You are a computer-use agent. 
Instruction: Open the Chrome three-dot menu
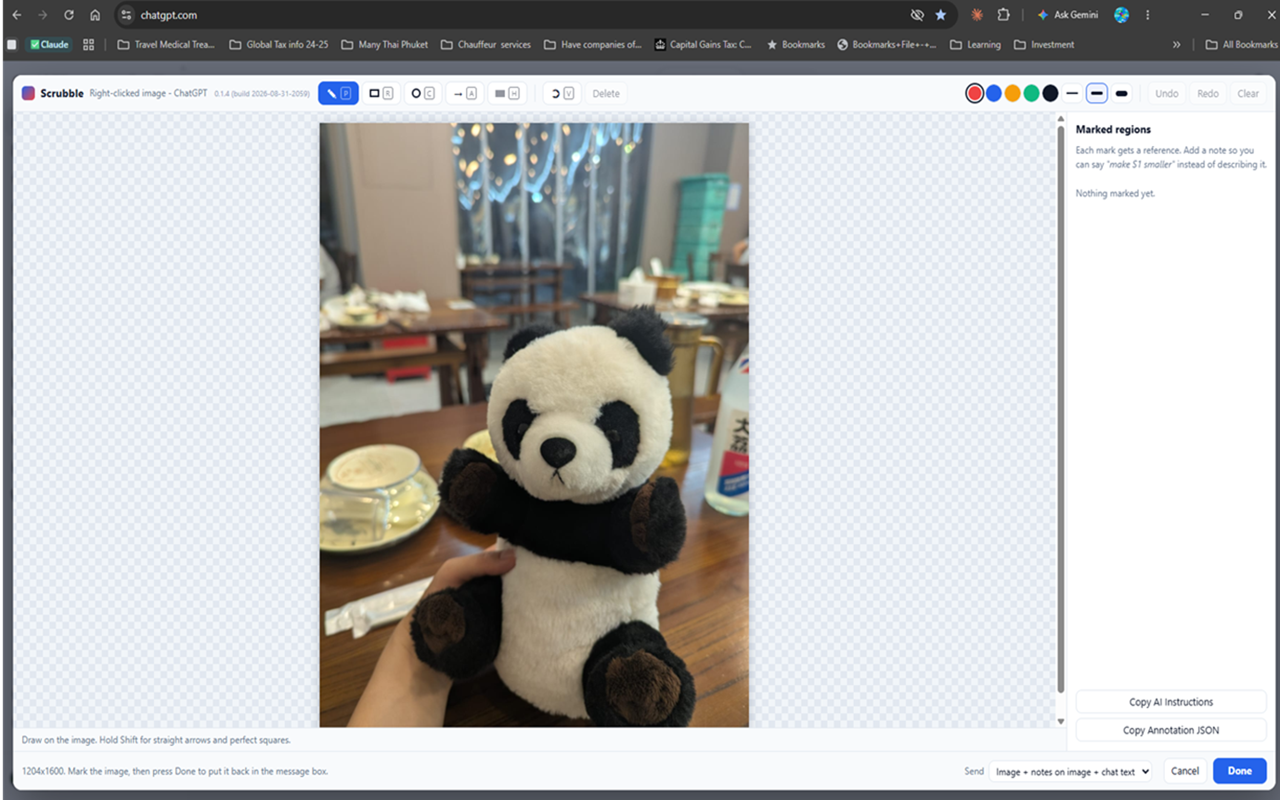(x=1148, y=15)
